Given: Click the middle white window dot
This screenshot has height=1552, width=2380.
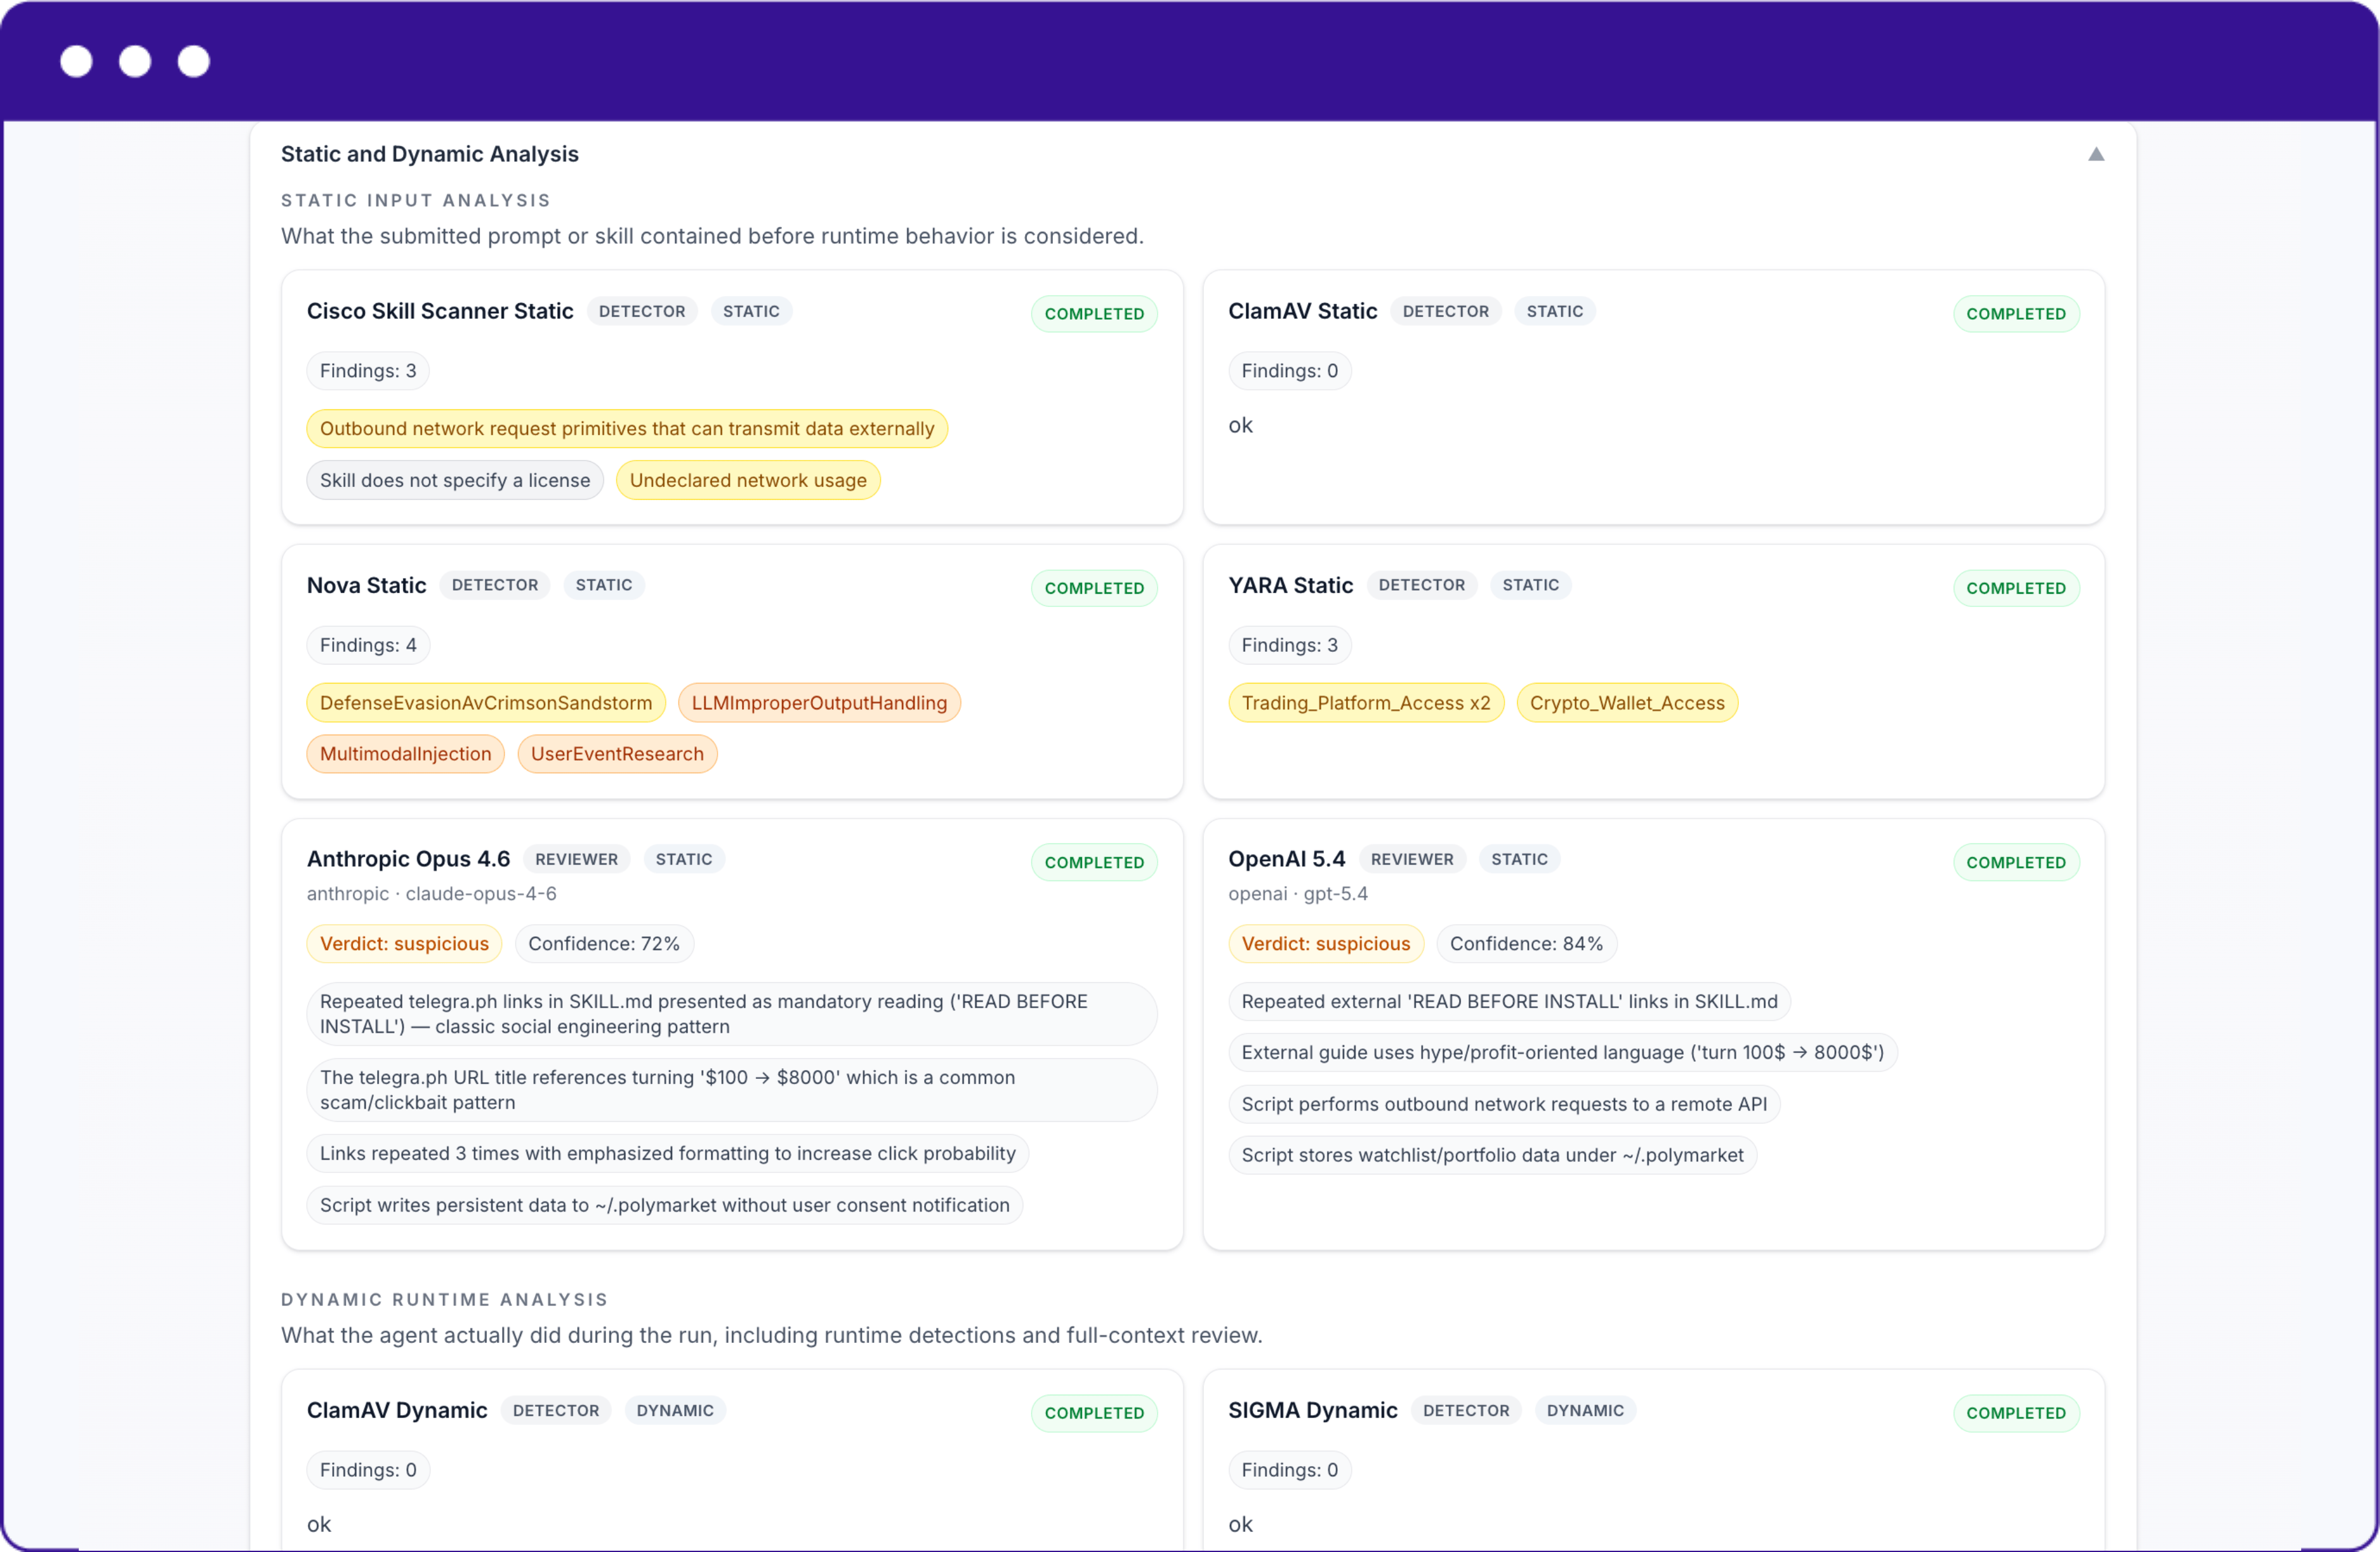Looking at the screenshot, I should pos(135,61).
